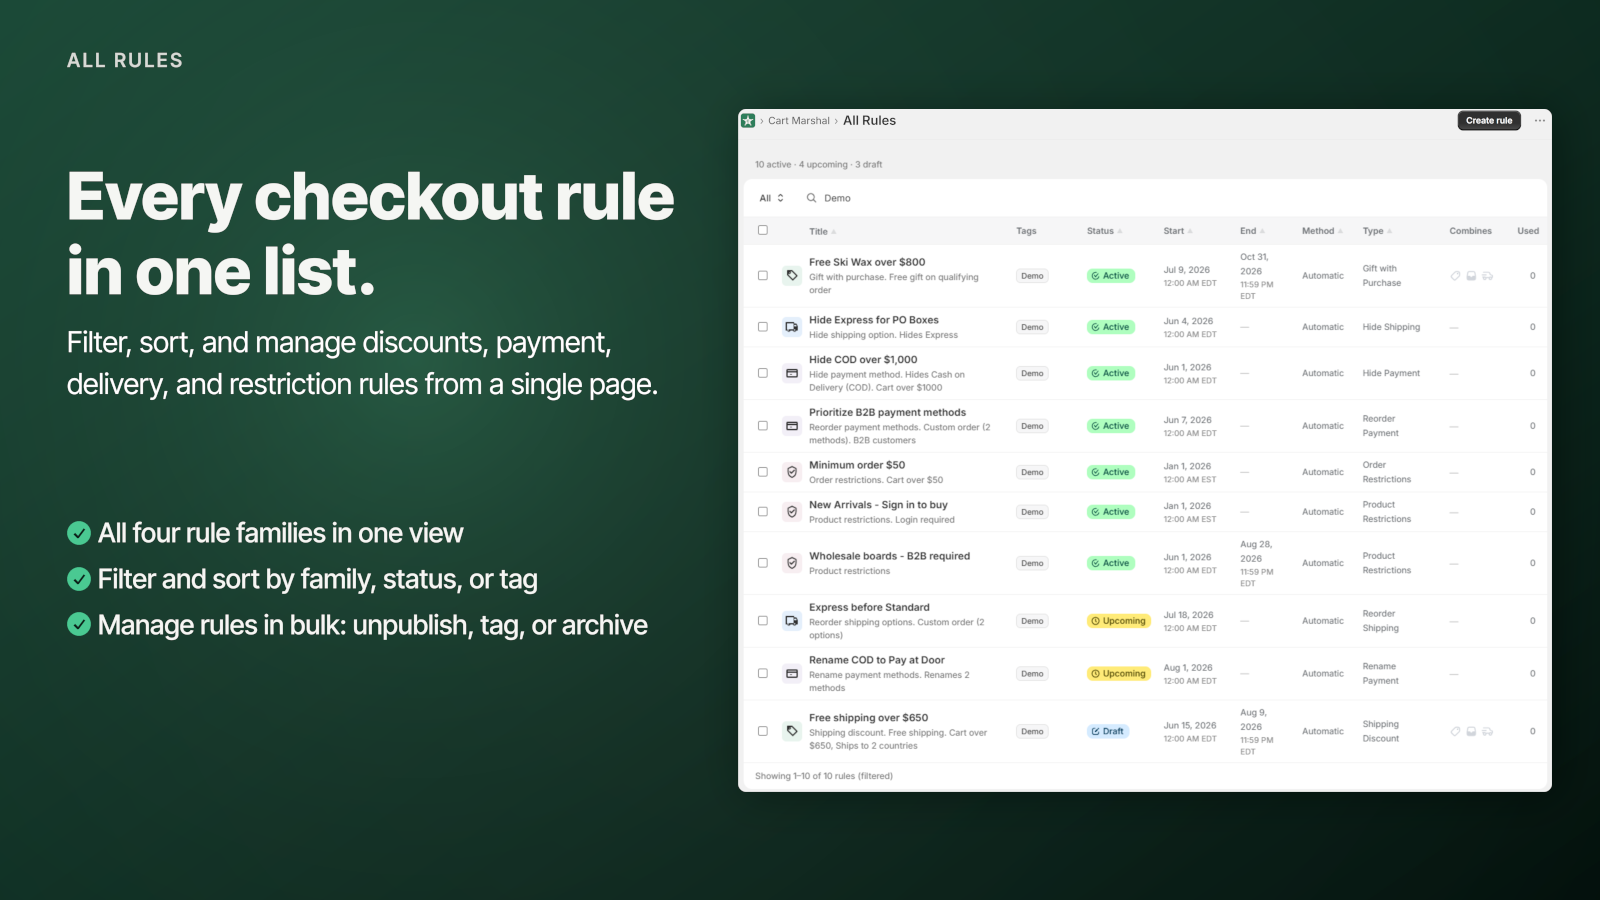Viewport: 1600px width, 900px height.
Task: Click the Create rule button
Action: 1489,121
